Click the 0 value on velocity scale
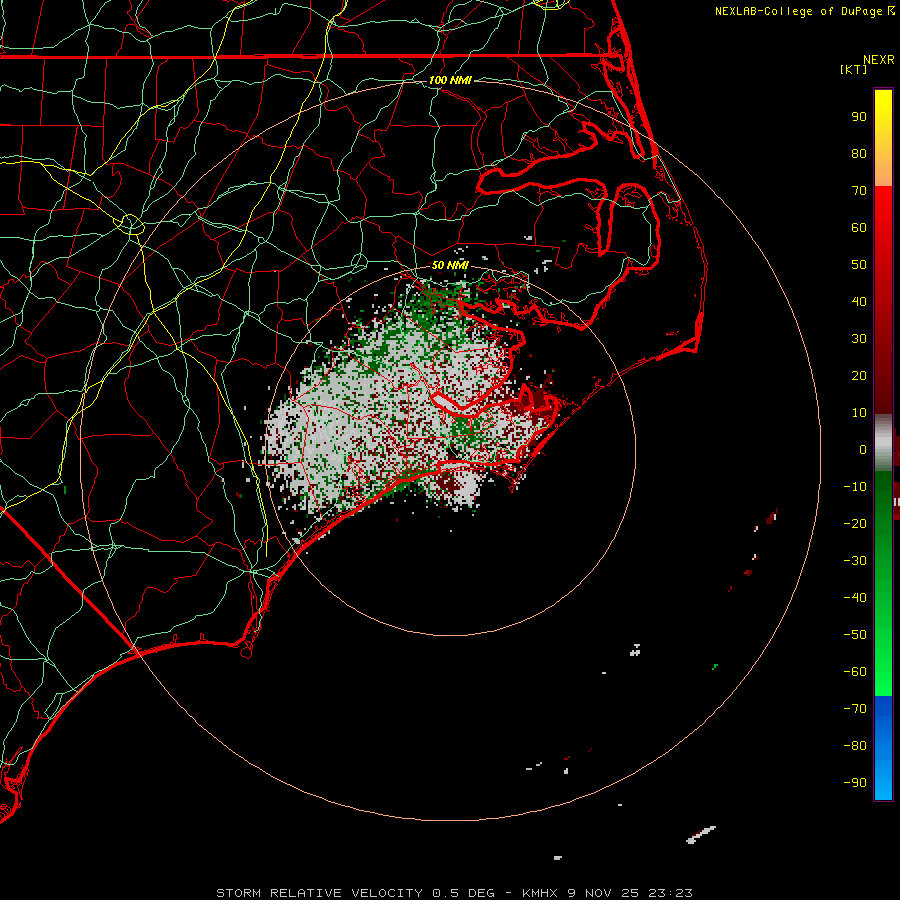 click(863, 449)
